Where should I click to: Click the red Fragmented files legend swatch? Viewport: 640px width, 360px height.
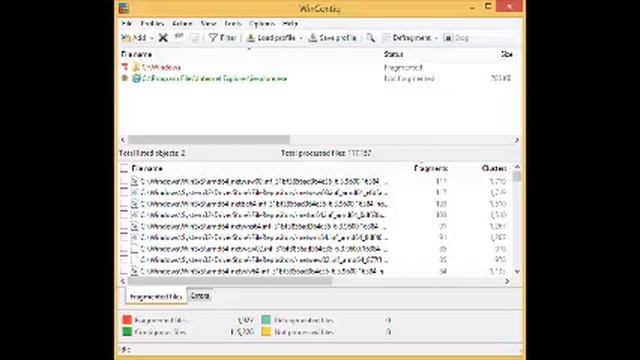pyautogui.click(x=127, y=320)
